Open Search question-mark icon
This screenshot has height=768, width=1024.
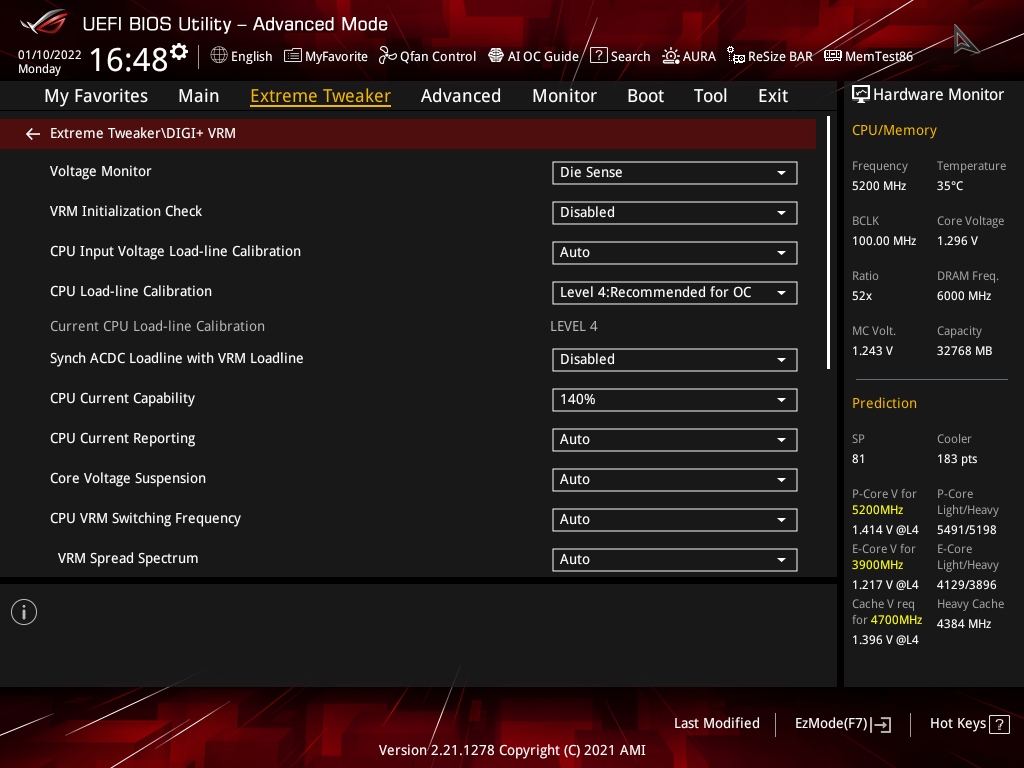(x=598, y=56)
